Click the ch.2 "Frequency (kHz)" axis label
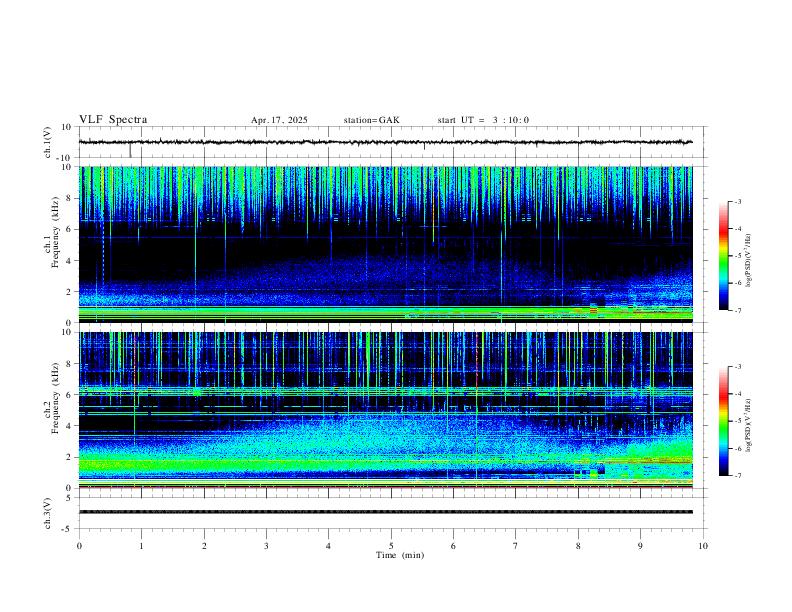792x612 pixels. (56, 398)
